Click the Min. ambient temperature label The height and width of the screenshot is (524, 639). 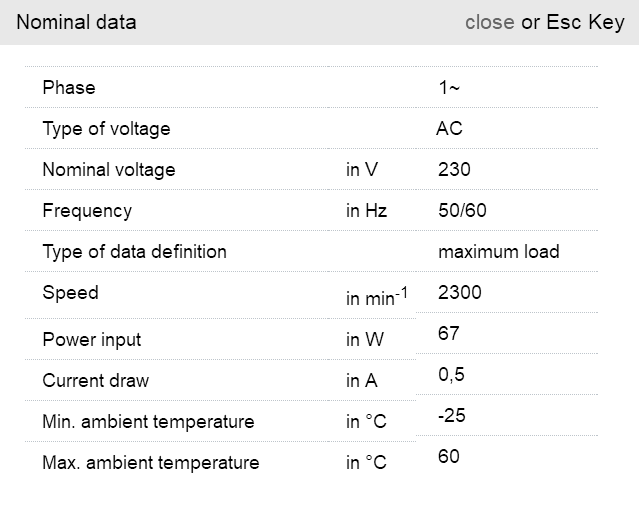coord(148,422)
